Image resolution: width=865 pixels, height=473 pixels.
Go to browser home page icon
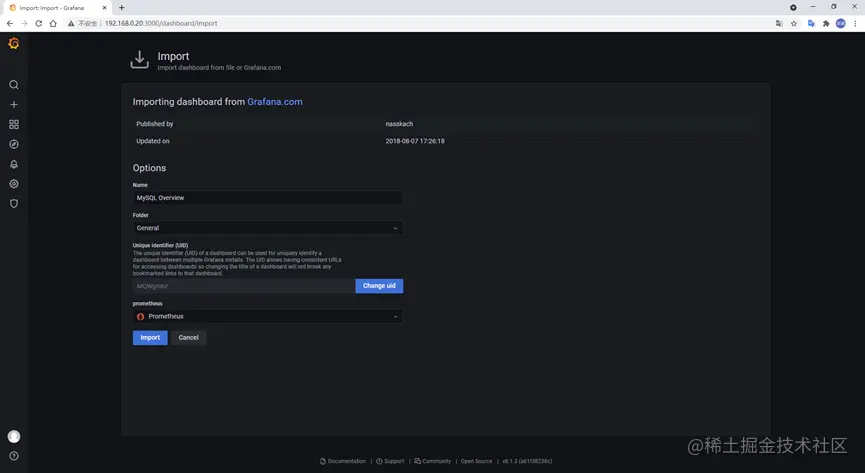pyautogui.click(x=53, y=23)
